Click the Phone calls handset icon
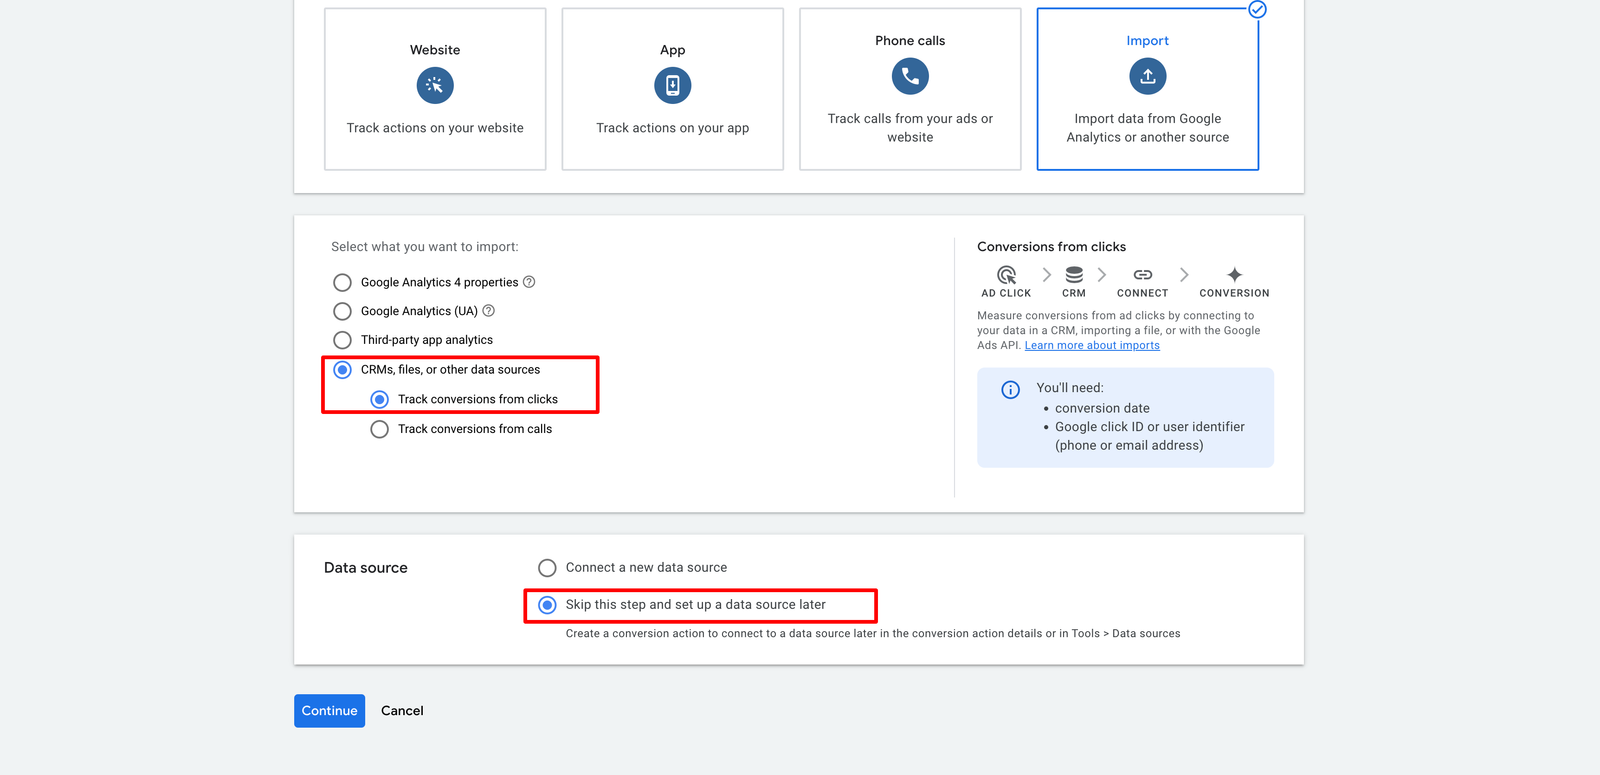Image resolution: width=1600 pixels, height=775 pixels. click(x=910, y=76)
